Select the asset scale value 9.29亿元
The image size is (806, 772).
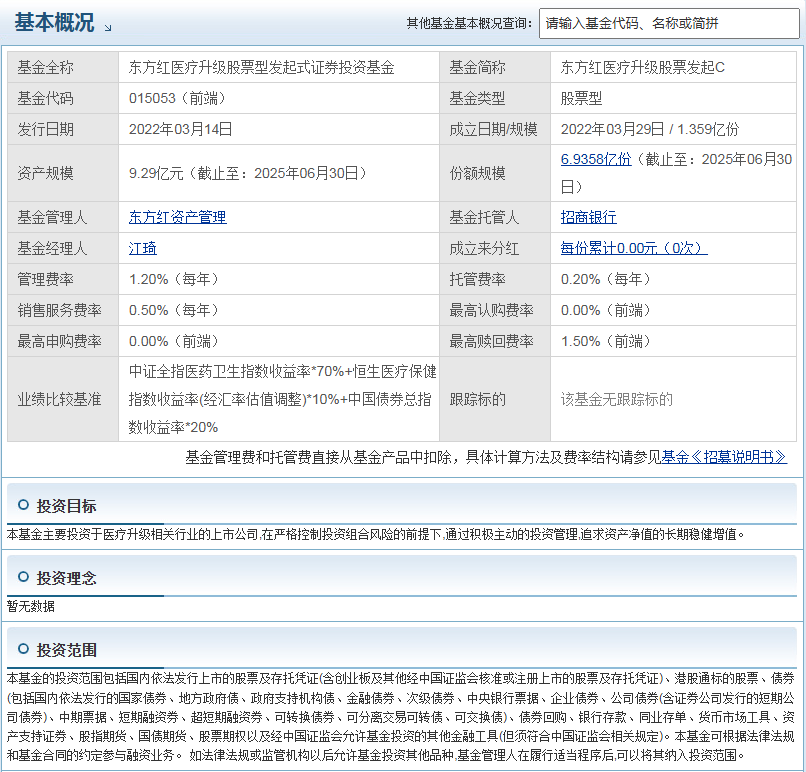pyautogui.click(x=156, y=173)
